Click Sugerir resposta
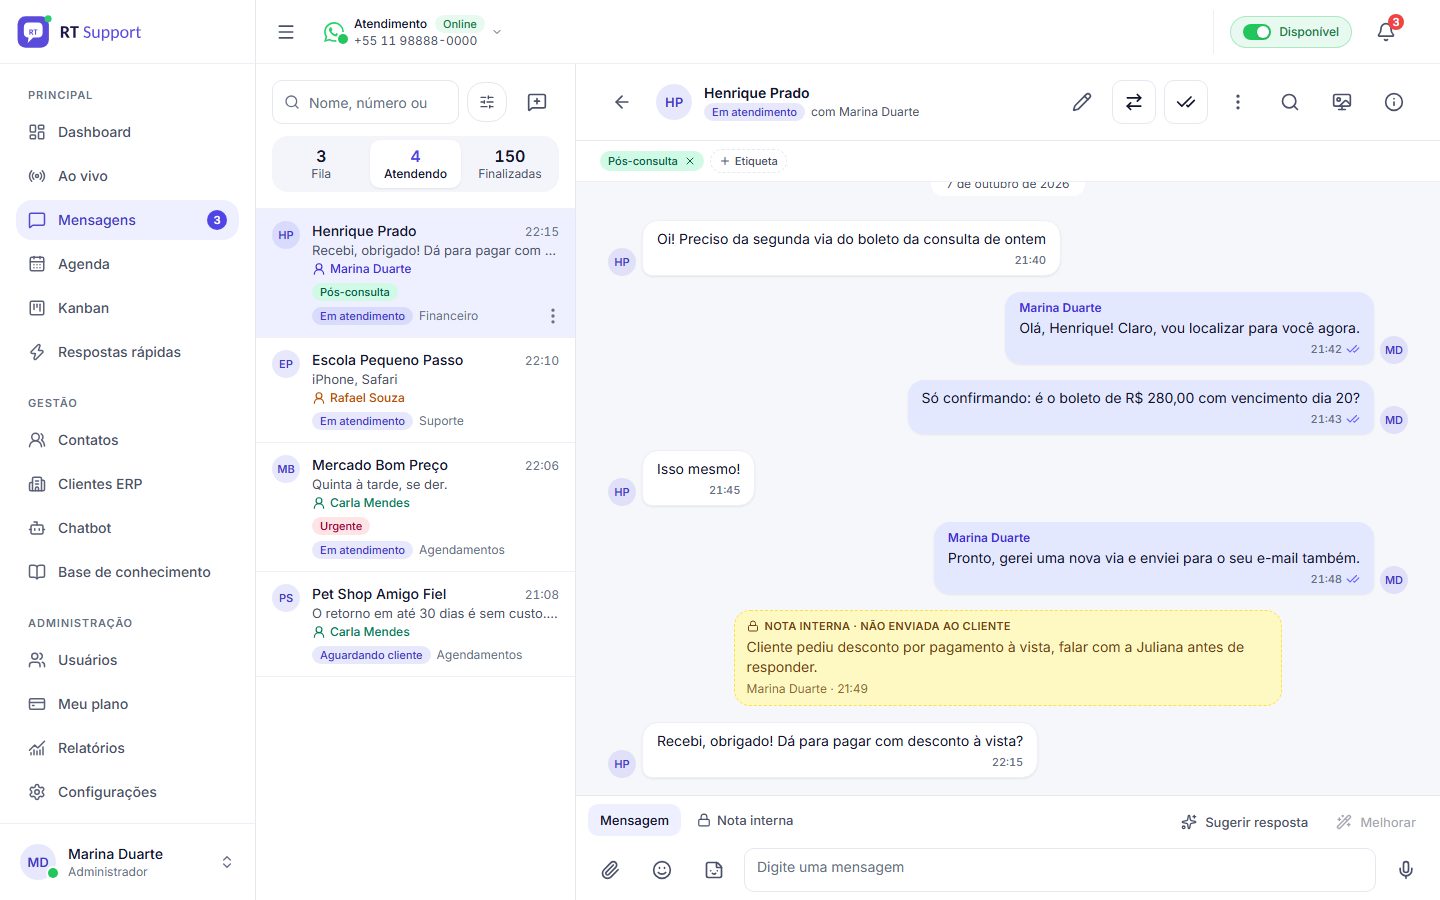Viewport: 1440px width, 900px height. pyautogui.click(x=1245, y=822)
